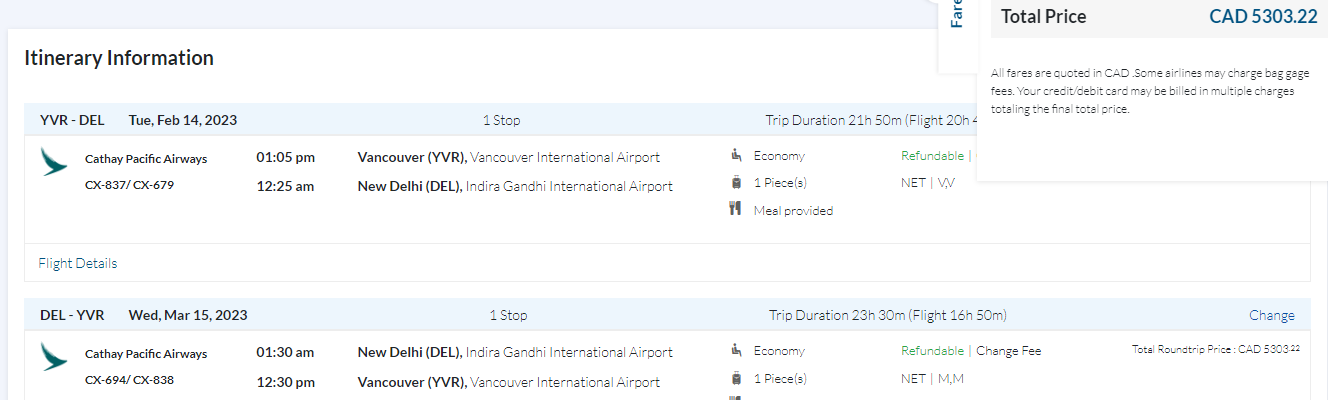Select the YVR - DEL segment header
The width and height of the screenshot is (1328, 400).
coord(72,120)
